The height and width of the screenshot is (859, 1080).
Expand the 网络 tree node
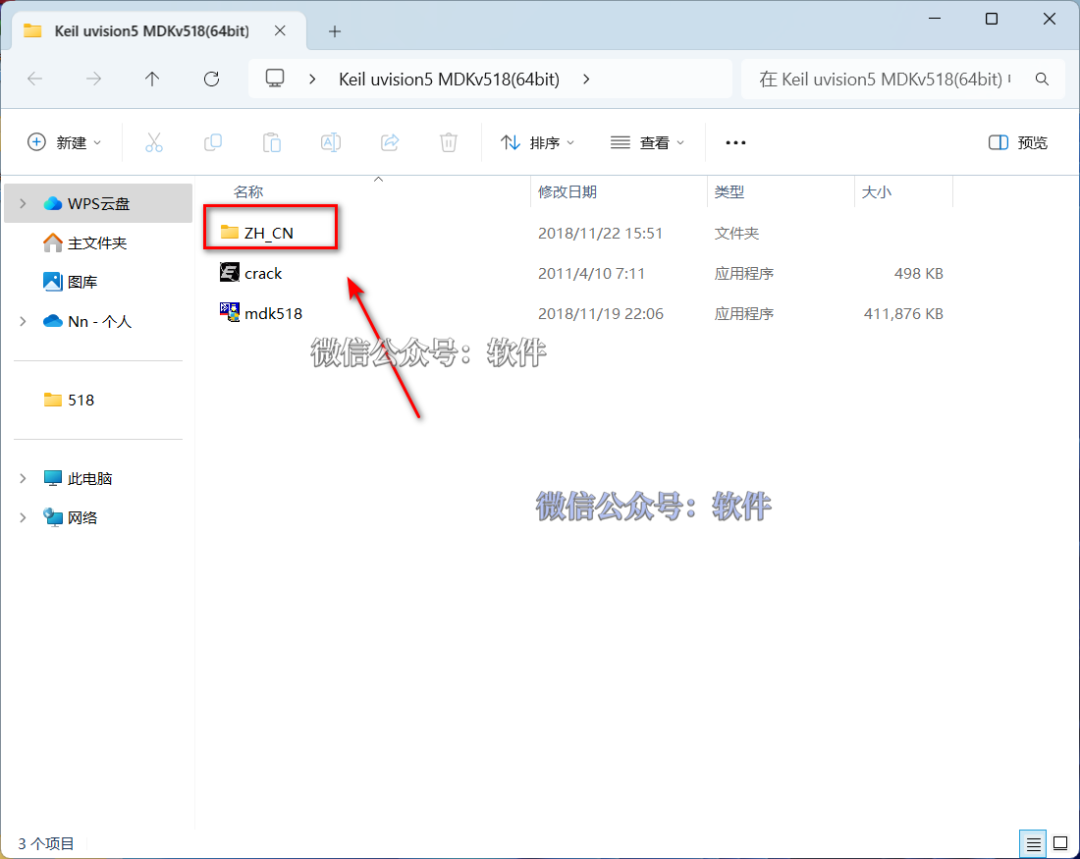23,517
